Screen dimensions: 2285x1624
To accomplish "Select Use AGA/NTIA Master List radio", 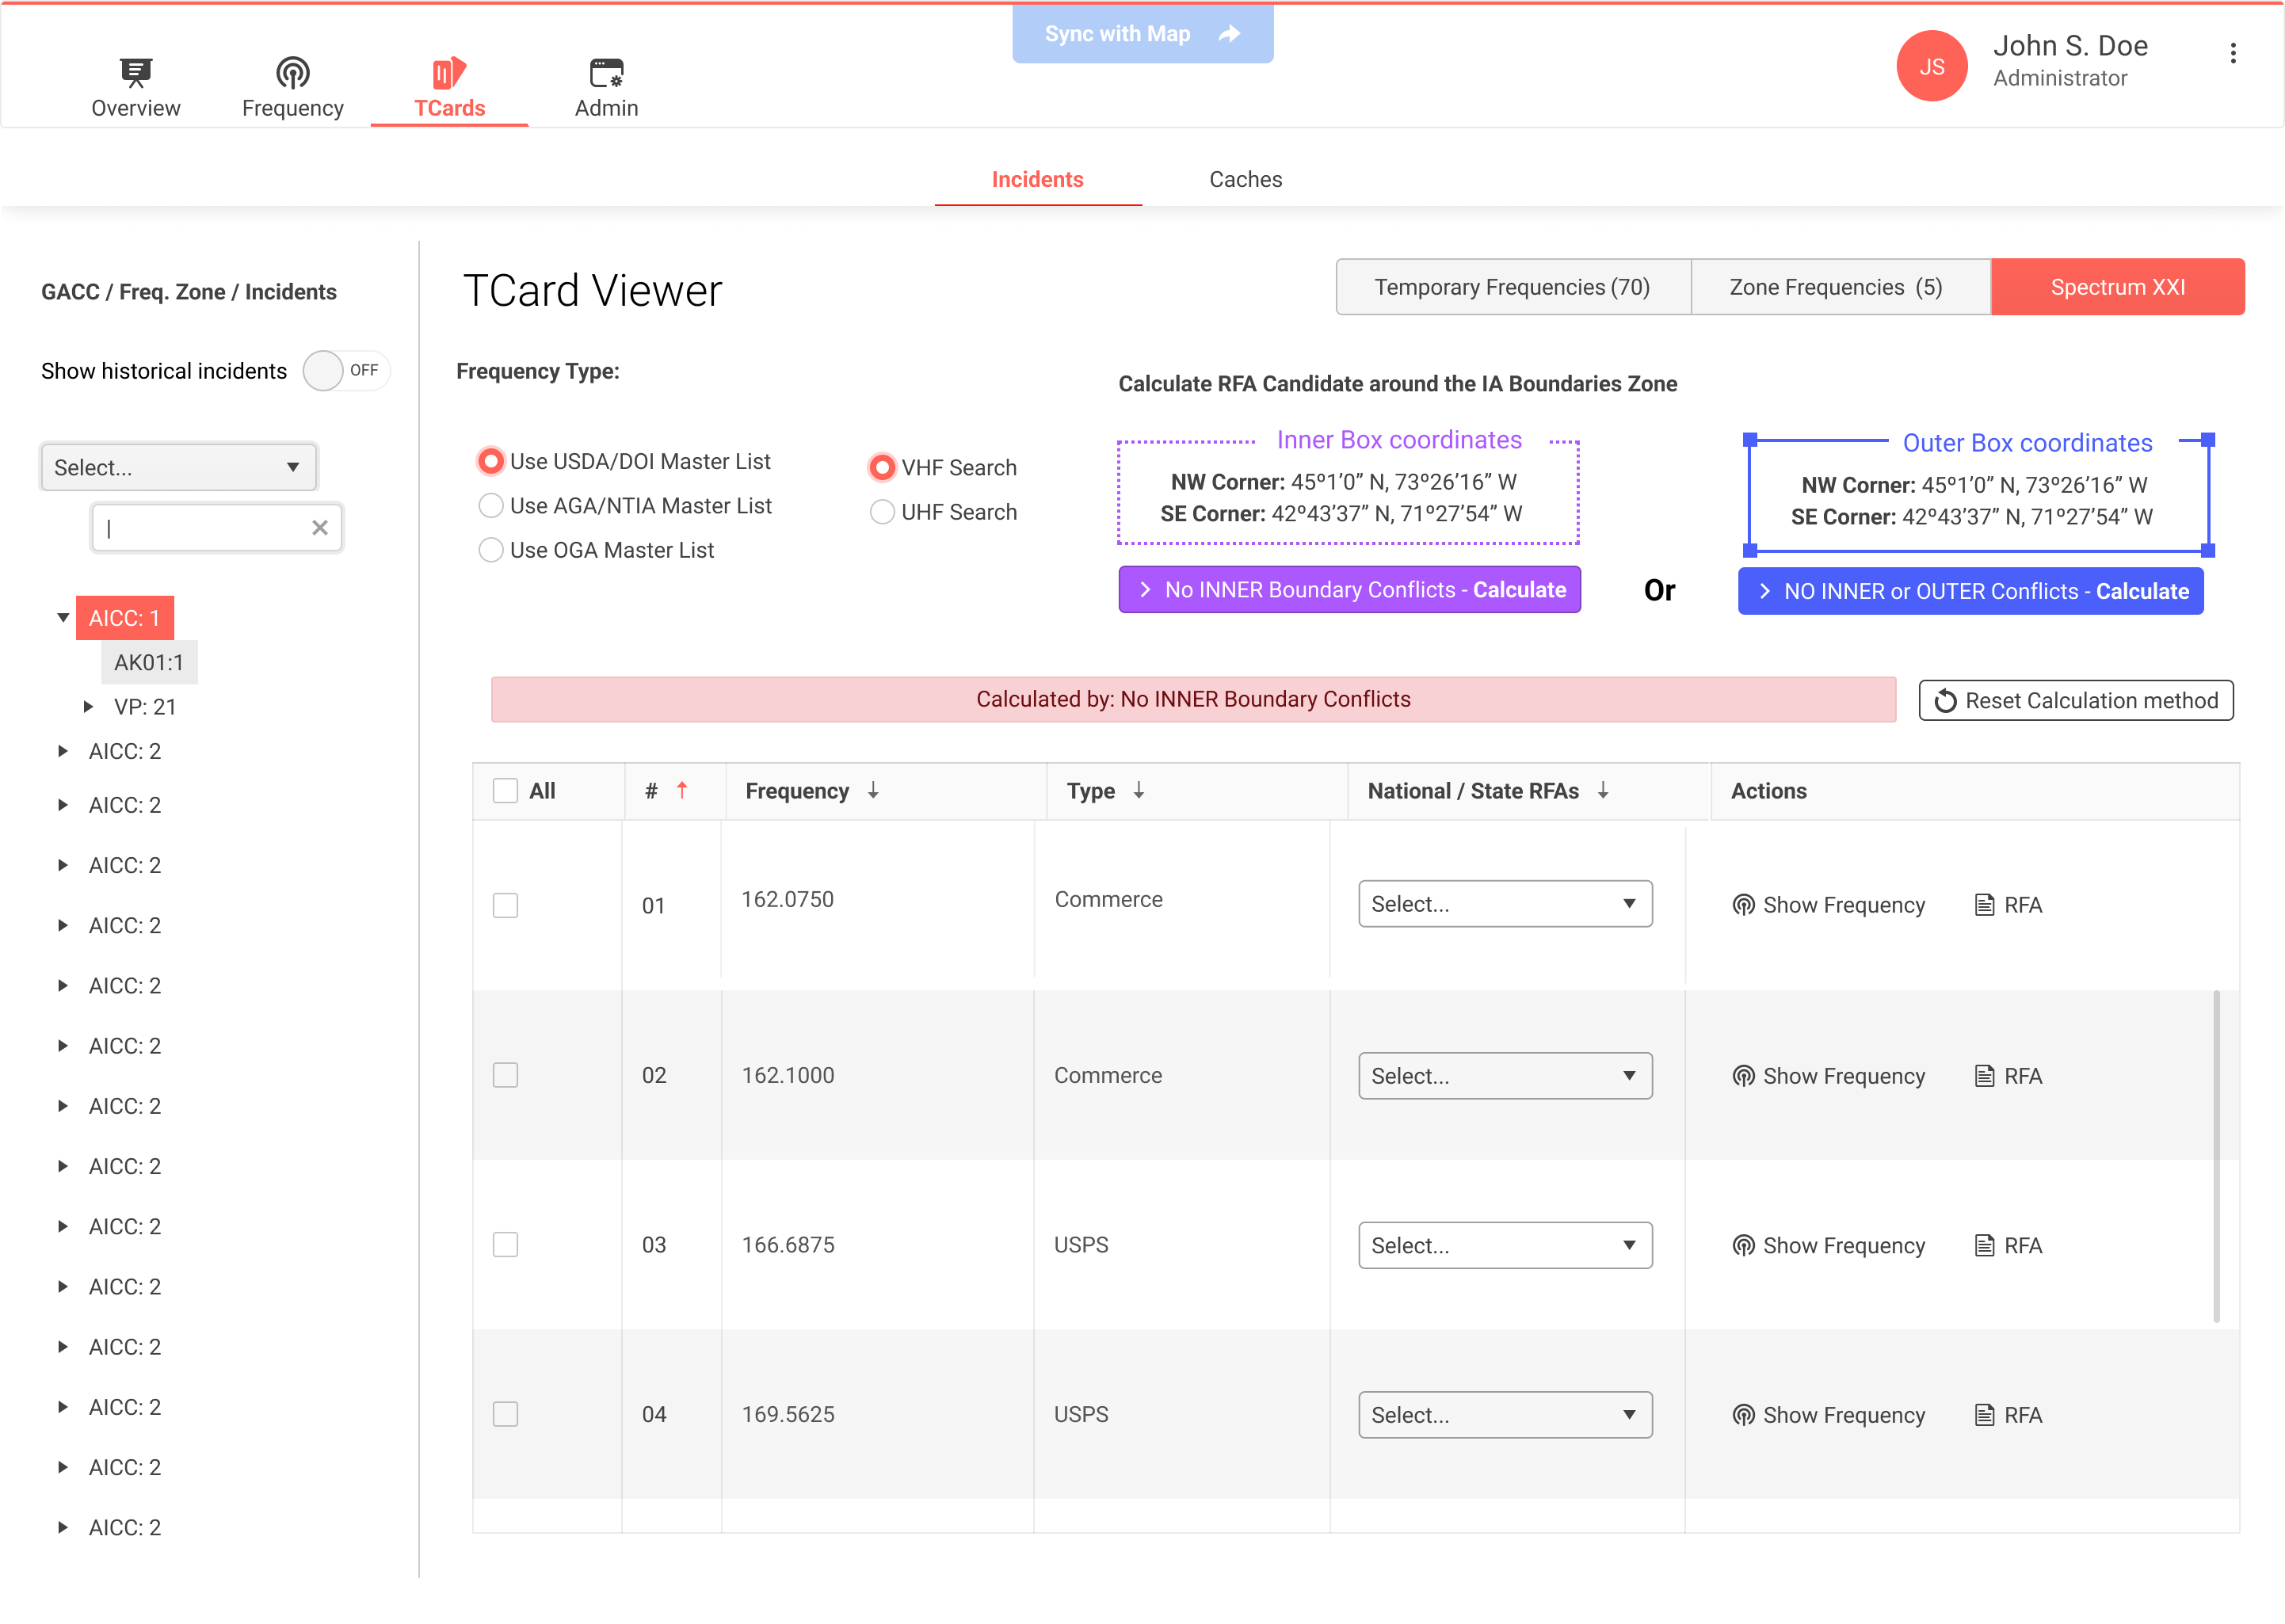I will coord(491,506).
